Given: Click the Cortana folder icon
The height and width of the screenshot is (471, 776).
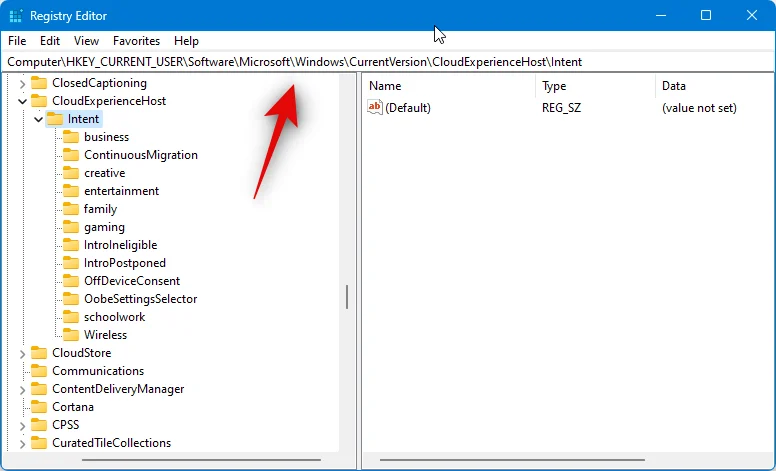Looking at the screenshot, I should pyautogui.click(x=39, y=407).
